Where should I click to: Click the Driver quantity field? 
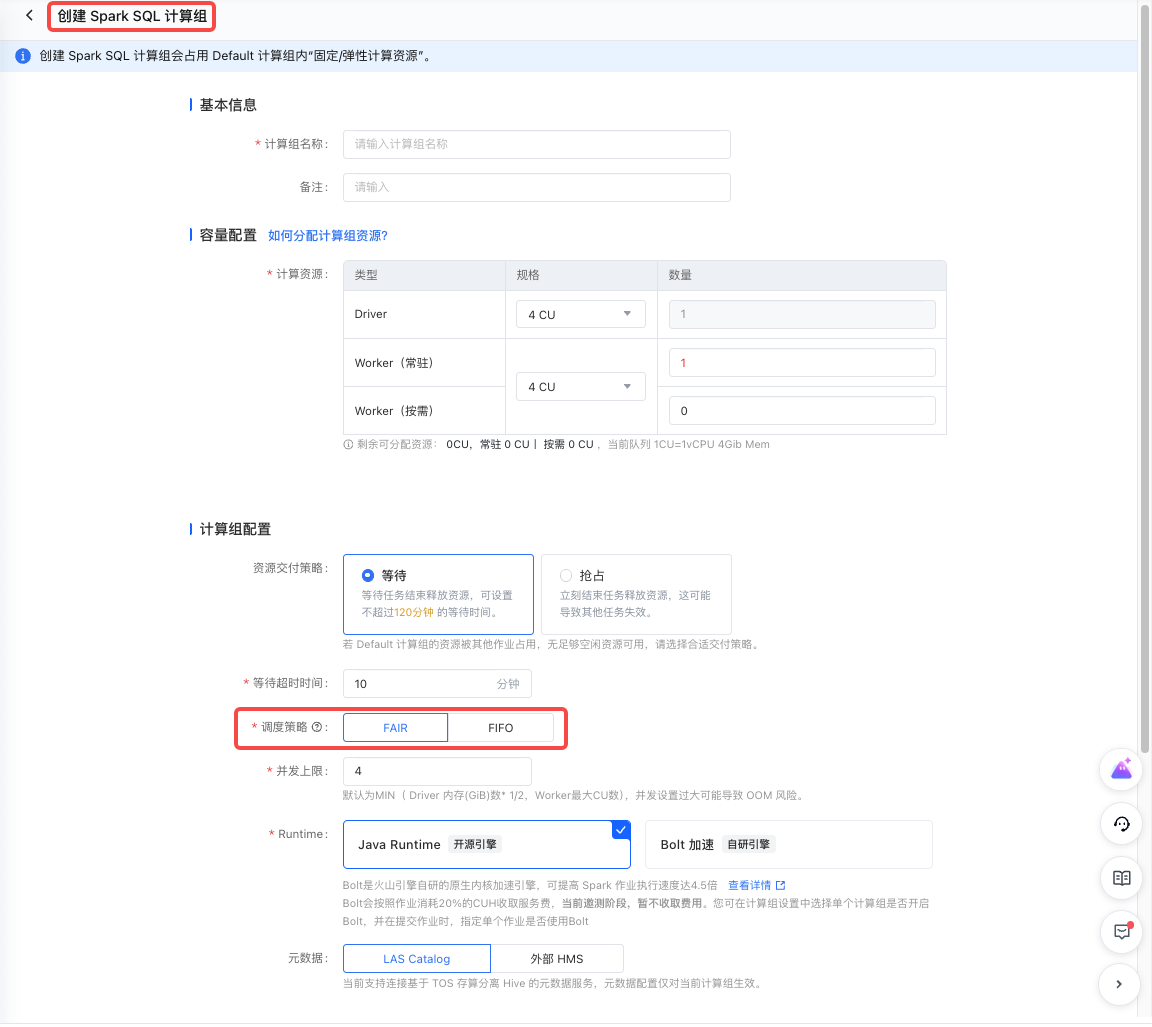click(x=802, y=314)
